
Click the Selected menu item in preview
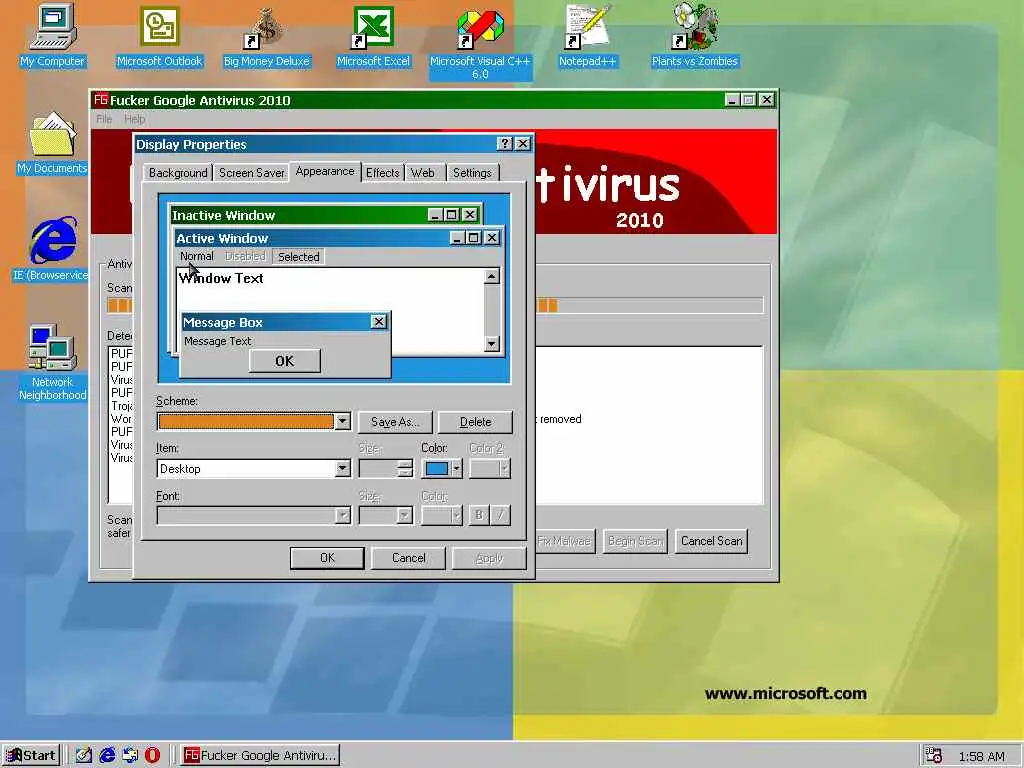coord(298,257)
